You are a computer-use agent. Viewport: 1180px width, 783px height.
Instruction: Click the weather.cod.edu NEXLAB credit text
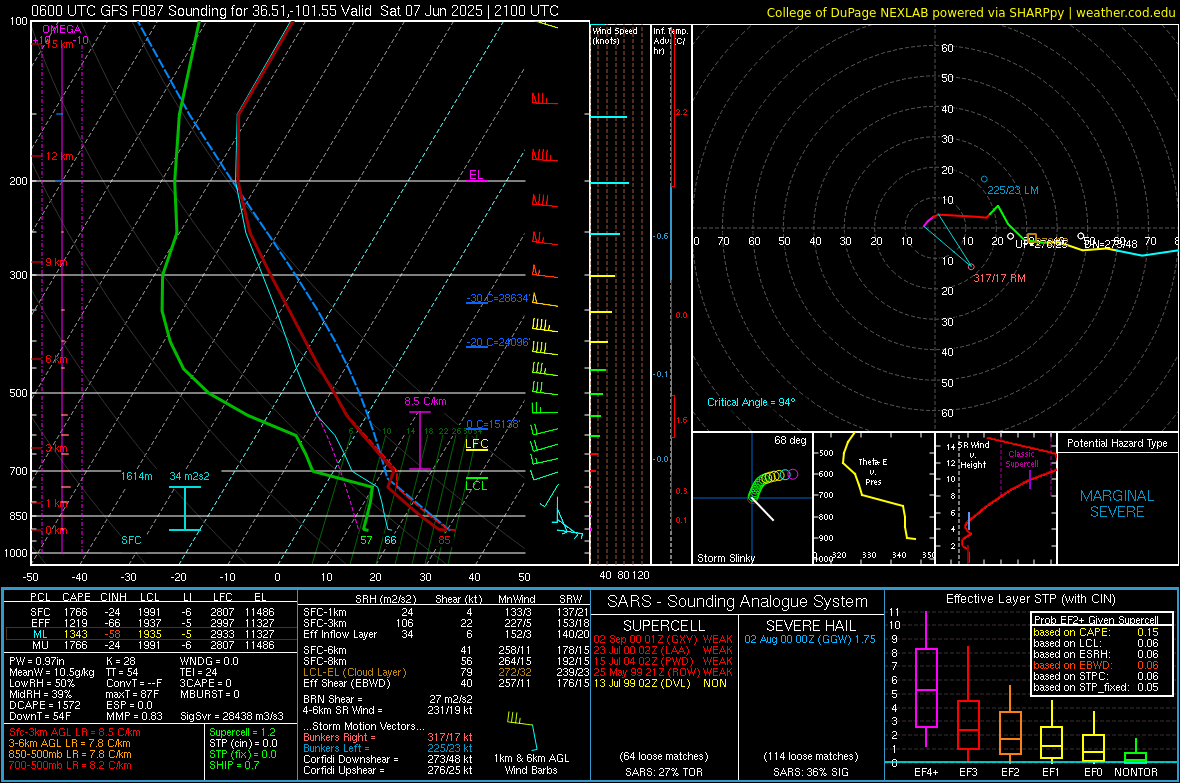(x=971, y=12)
